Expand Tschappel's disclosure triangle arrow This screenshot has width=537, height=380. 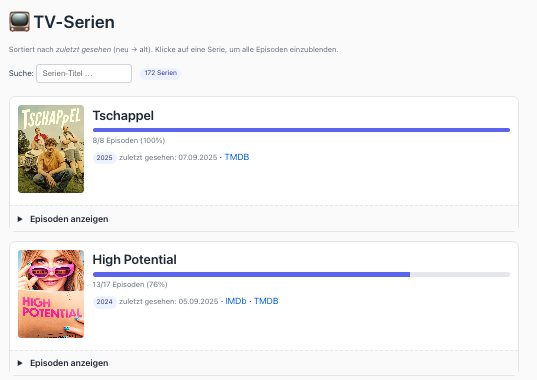pyautogui.click(x=20, y=219)
